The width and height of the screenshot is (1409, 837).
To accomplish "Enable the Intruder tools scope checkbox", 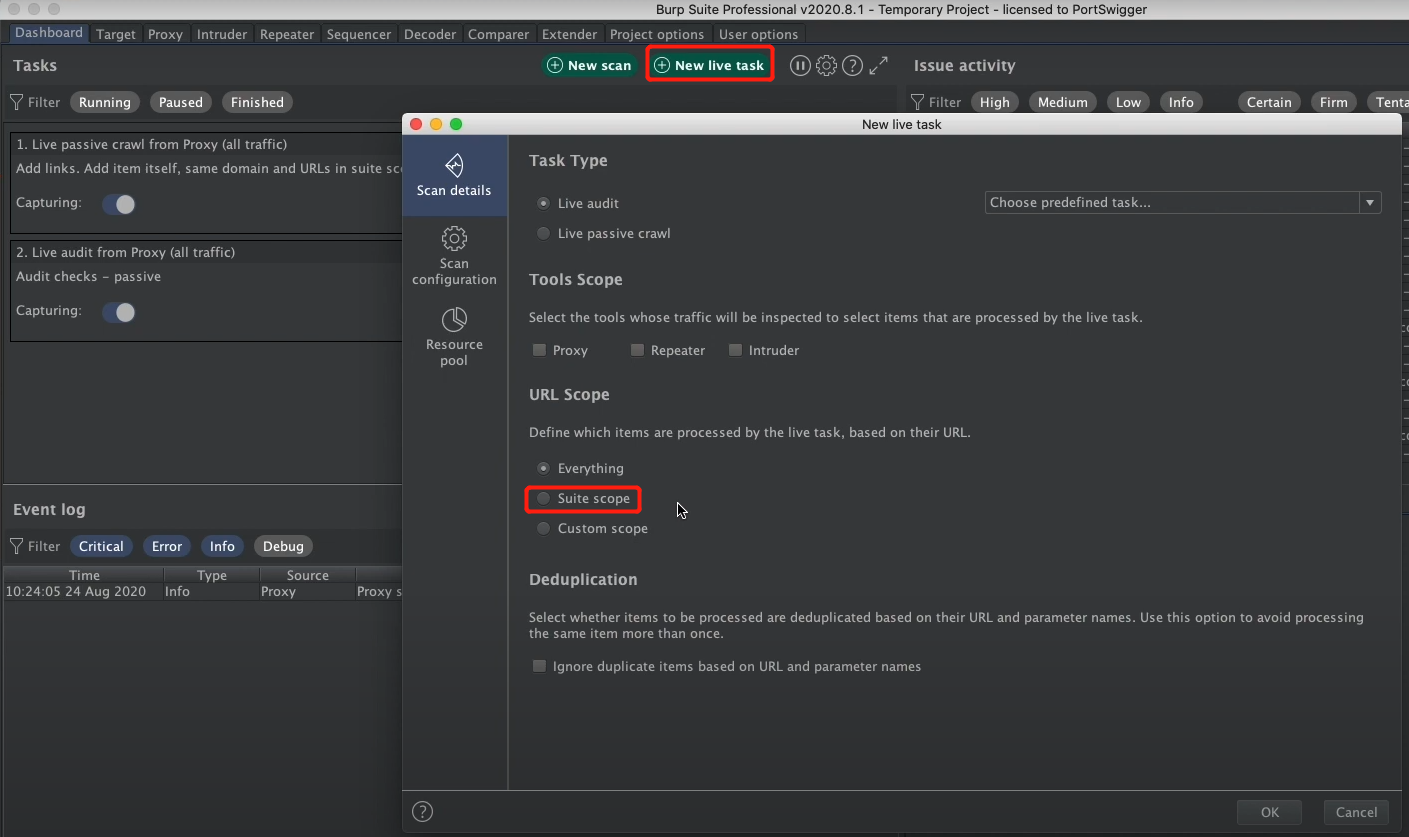I will coord(736,350).
